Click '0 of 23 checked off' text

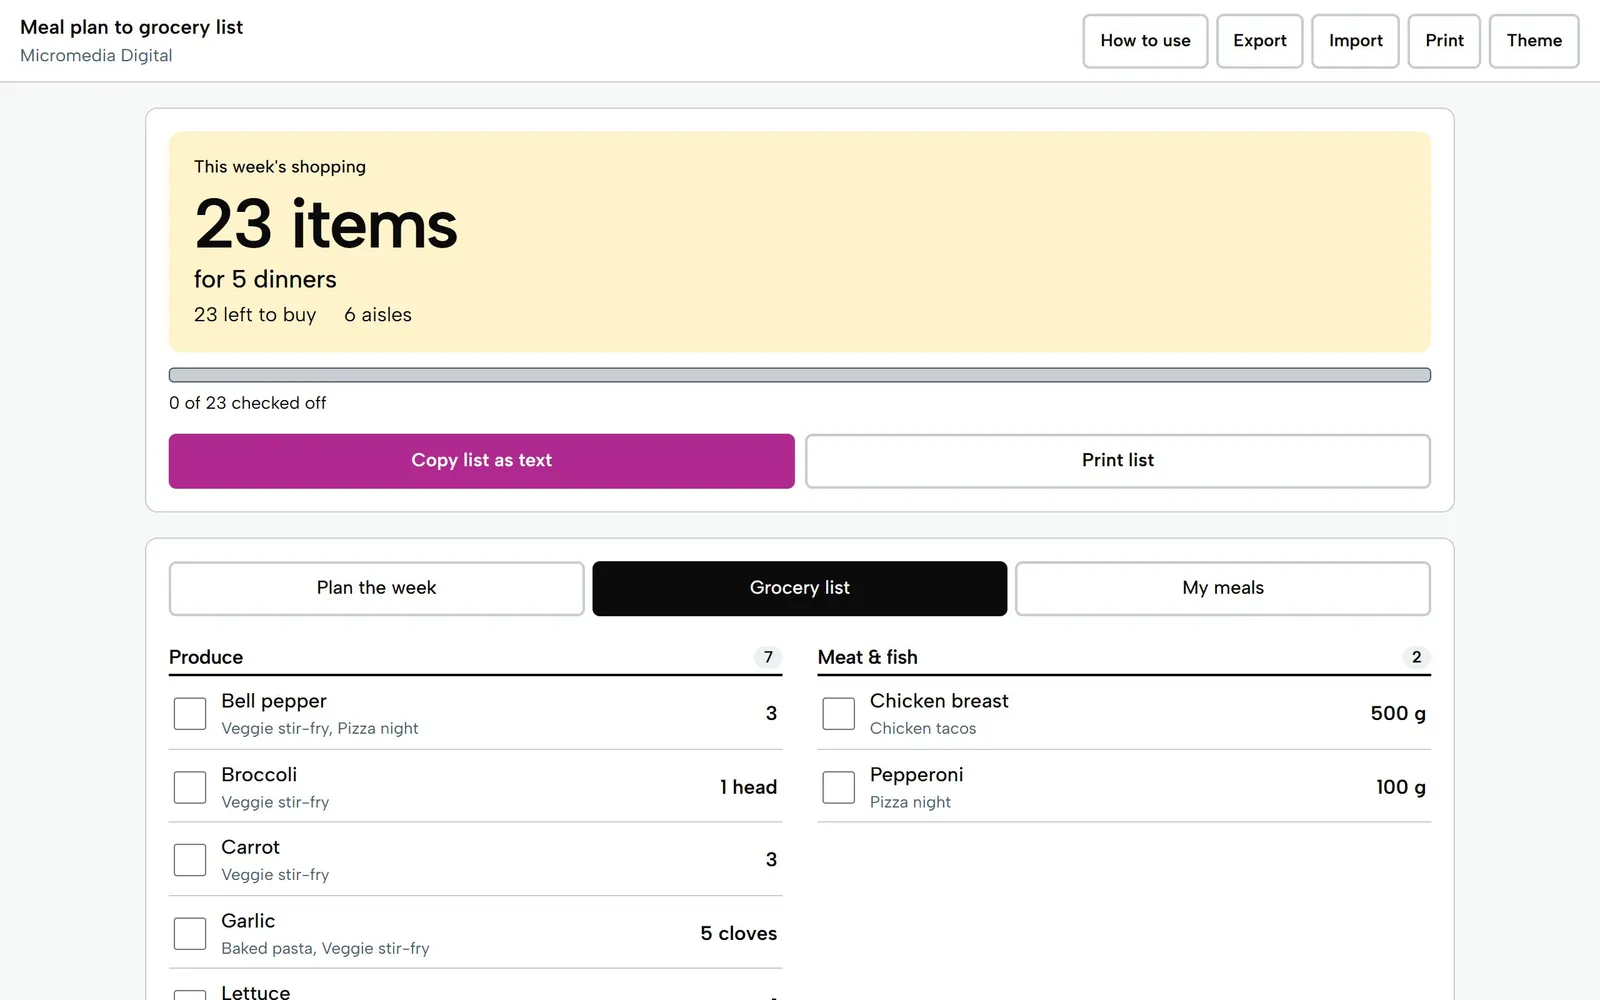(247, 403)
